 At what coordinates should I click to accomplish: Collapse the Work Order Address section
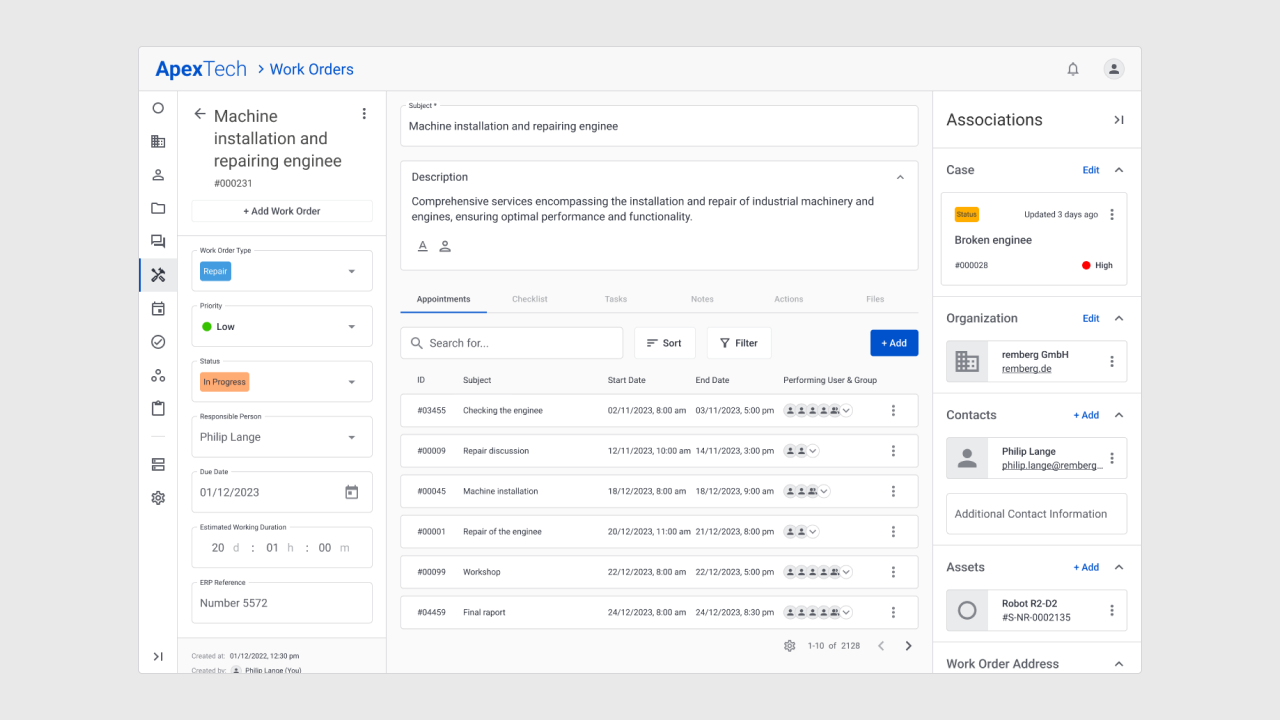[x=1119, y=664]
